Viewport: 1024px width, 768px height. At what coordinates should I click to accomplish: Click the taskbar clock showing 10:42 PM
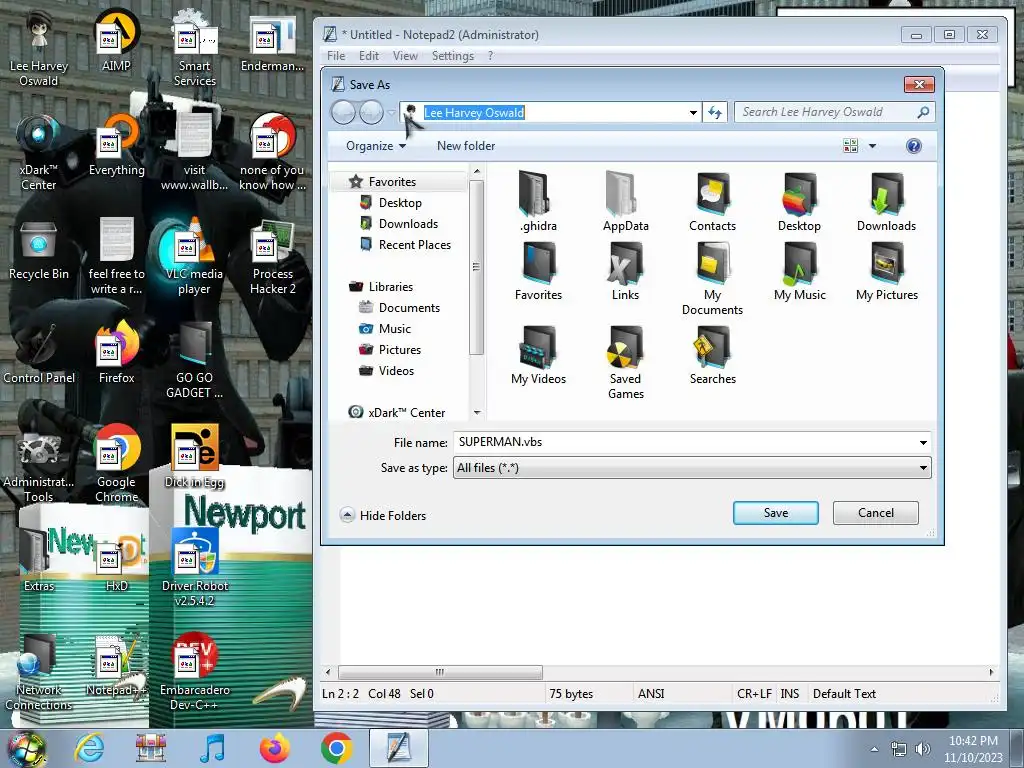973,748
